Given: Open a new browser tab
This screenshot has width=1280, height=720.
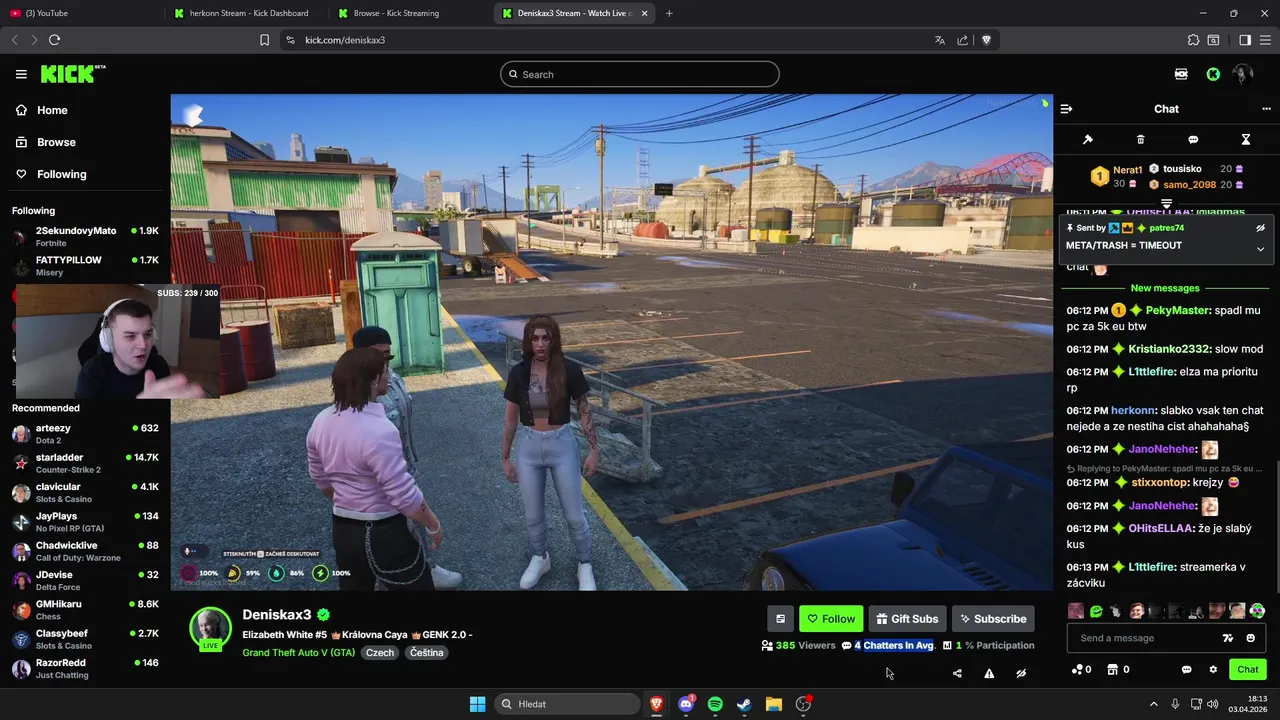Looking at the screenshot, I should pyautogui.click(x=669, y=13).
